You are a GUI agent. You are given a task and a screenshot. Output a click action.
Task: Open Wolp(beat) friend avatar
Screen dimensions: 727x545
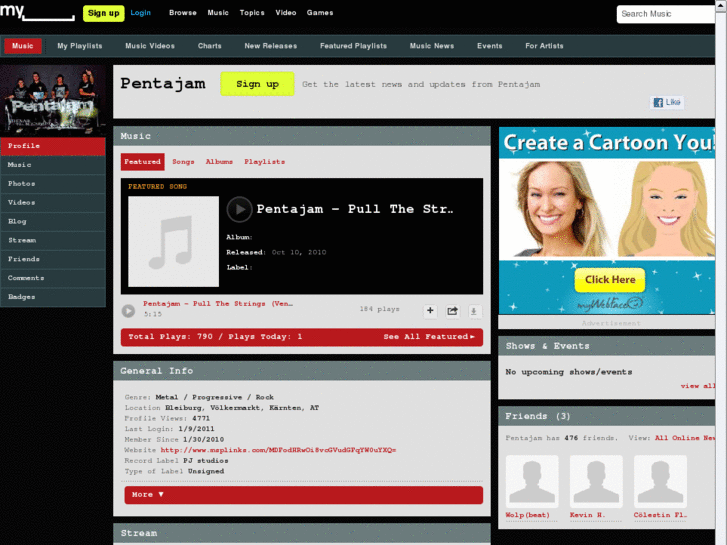pos(532,481)
